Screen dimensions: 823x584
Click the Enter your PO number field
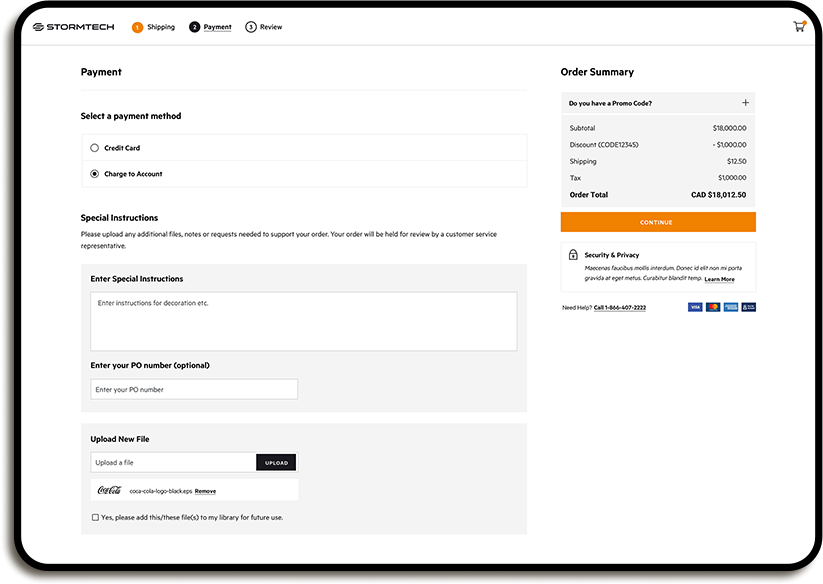194,388
